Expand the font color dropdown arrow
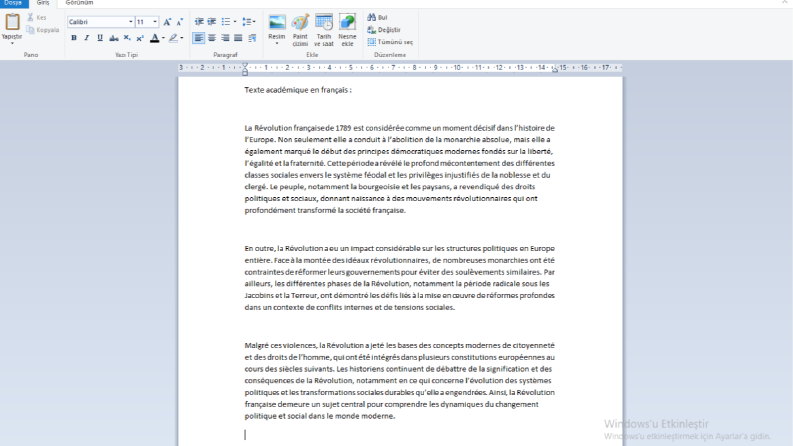793x446 pixels. coord(163,38)
